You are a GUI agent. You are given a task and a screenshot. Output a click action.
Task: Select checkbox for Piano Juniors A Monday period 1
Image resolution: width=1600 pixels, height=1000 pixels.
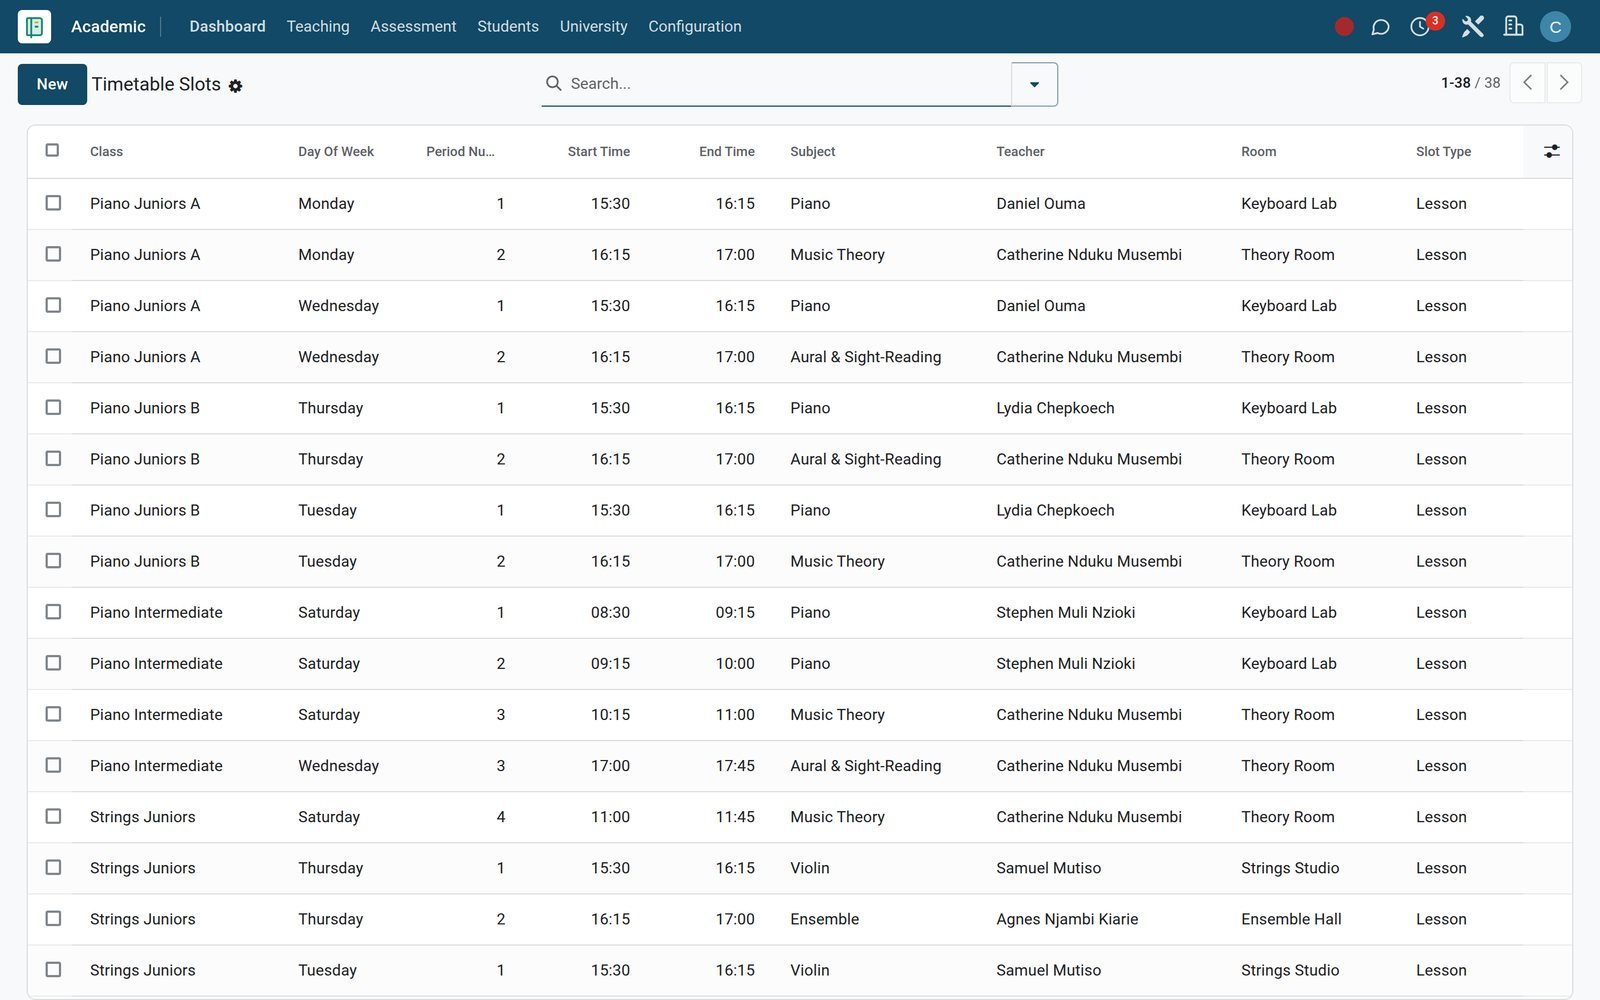tap(53, 203)
